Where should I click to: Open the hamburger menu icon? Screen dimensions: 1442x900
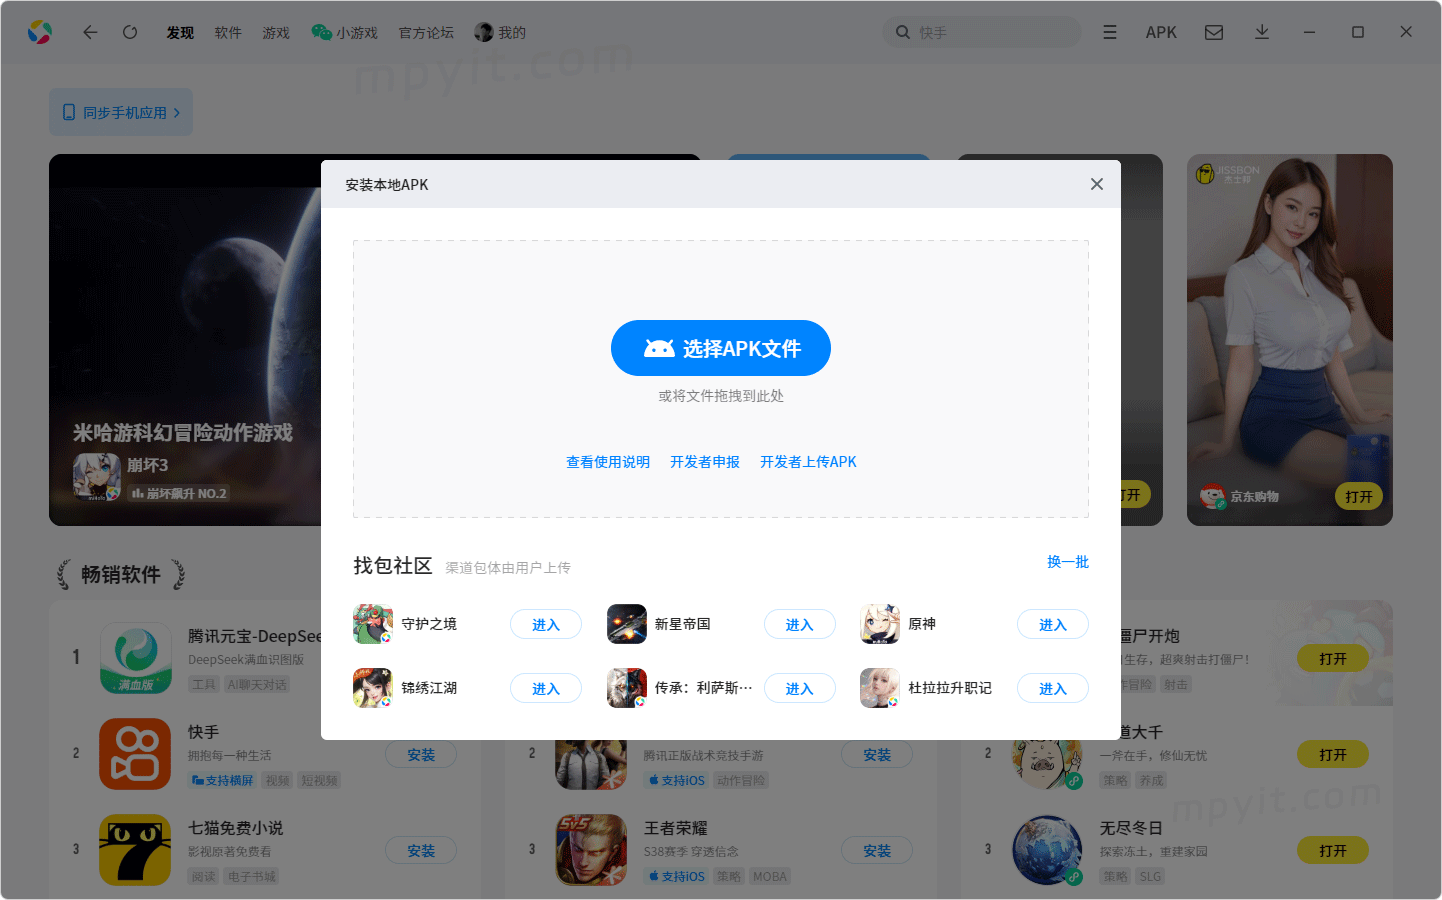point(1110,32)
